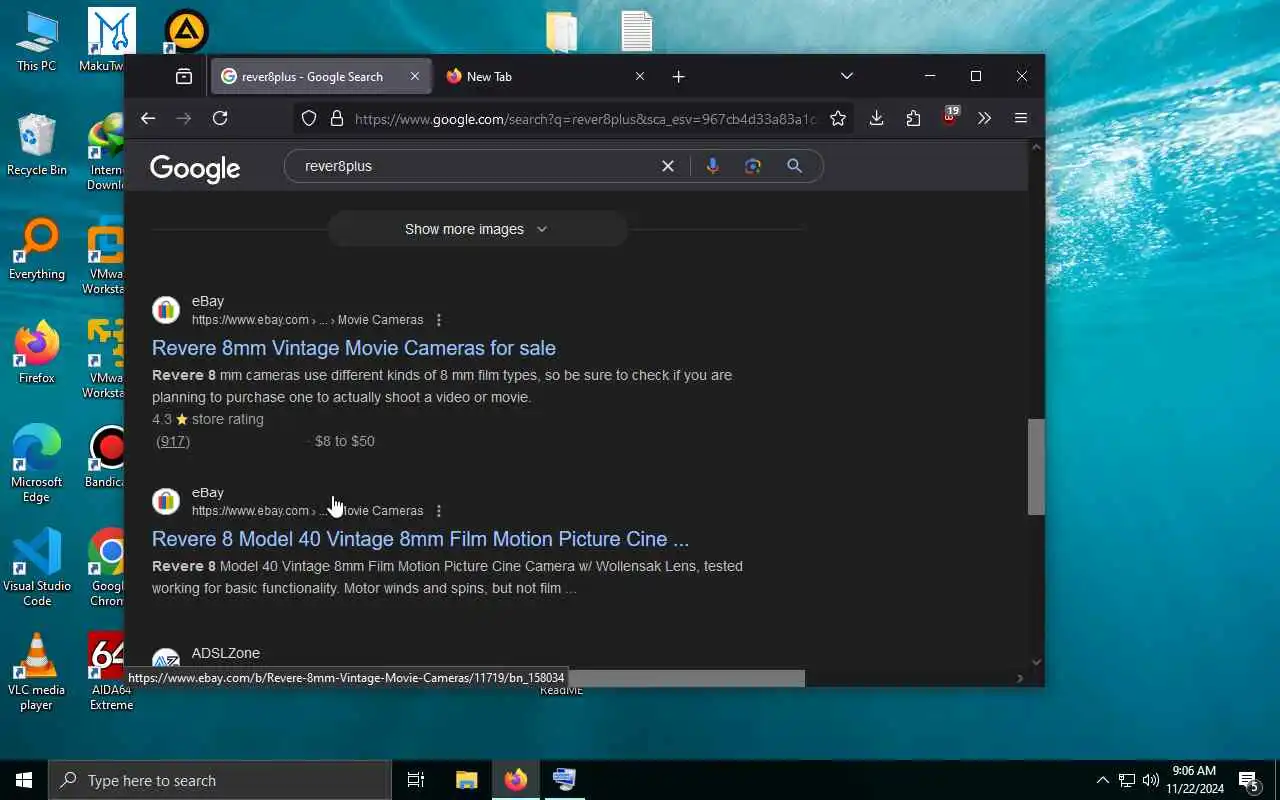Click the ADSLZone result site name
This screenshot has height=800, width=1280.
(x=226, y=653)
